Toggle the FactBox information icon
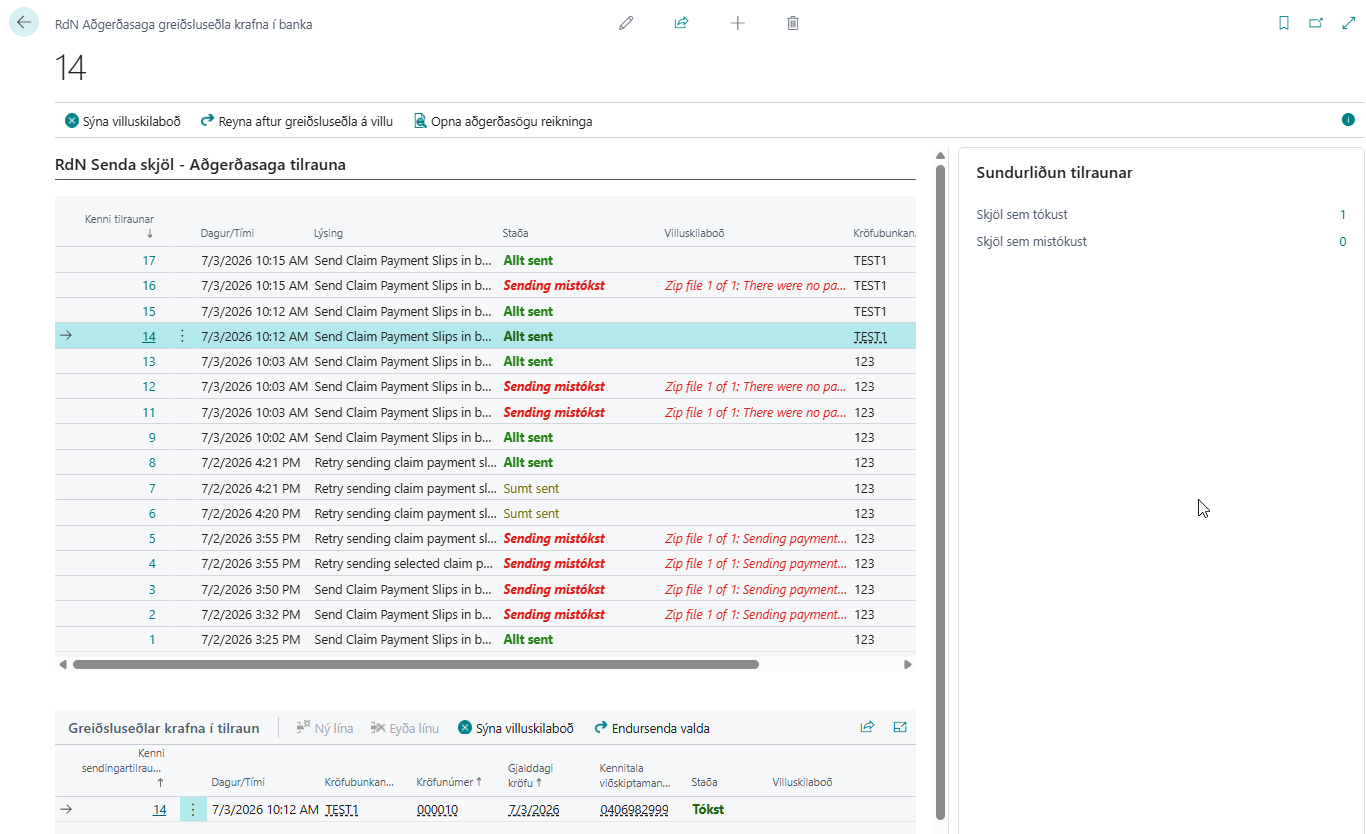1366x834 pixels. click(x=1348, y=120)
